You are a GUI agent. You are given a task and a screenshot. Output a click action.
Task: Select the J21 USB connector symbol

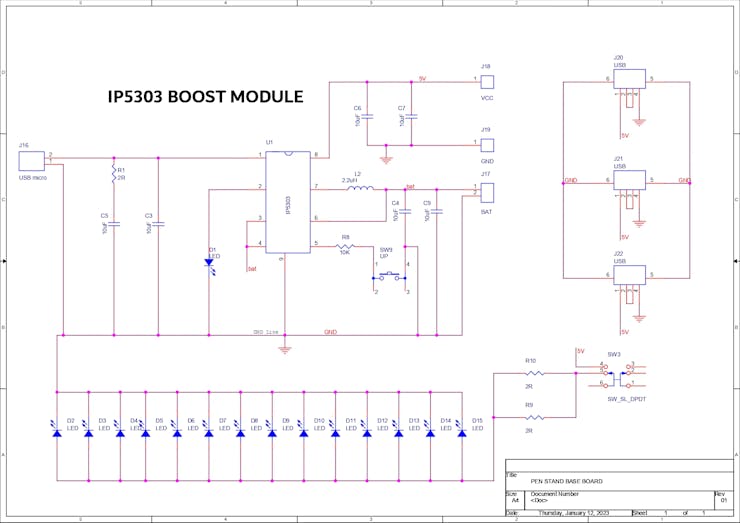pos(630,180)
